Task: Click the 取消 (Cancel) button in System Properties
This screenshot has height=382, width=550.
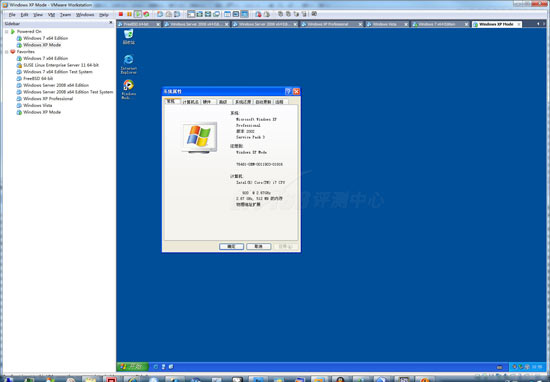Action: pyautogui.click(x=259, y=247)
